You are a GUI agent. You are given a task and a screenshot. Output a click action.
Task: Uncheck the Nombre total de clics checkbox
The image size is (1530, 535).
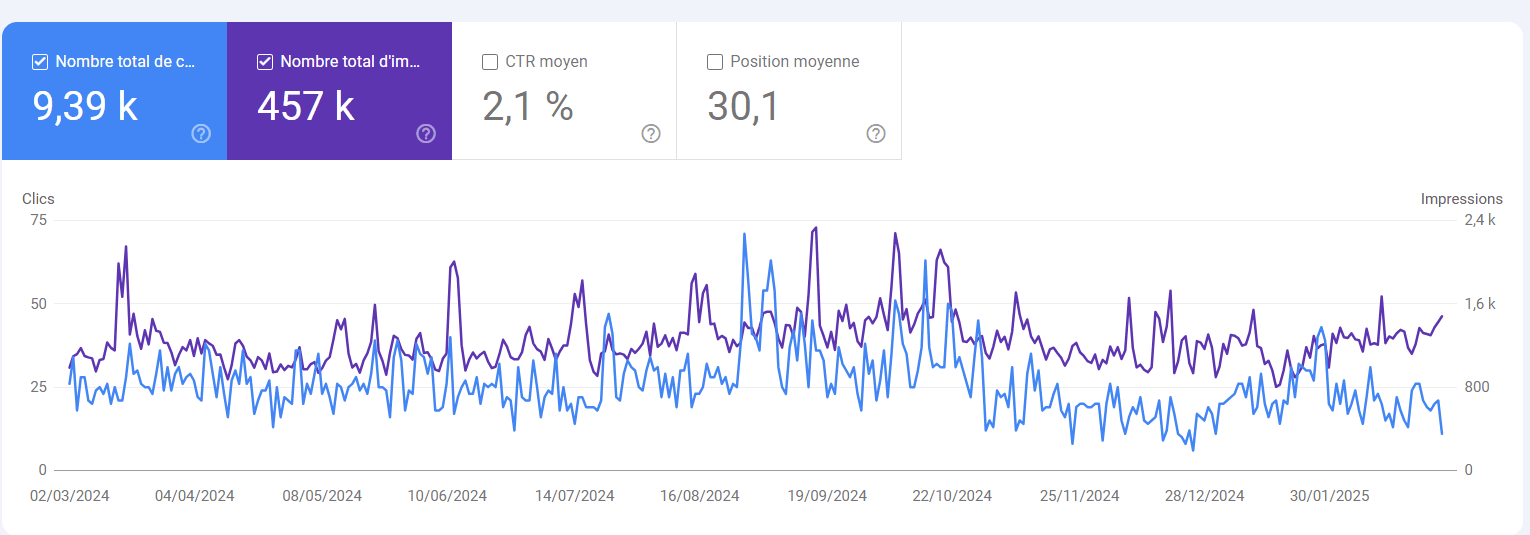40,62
